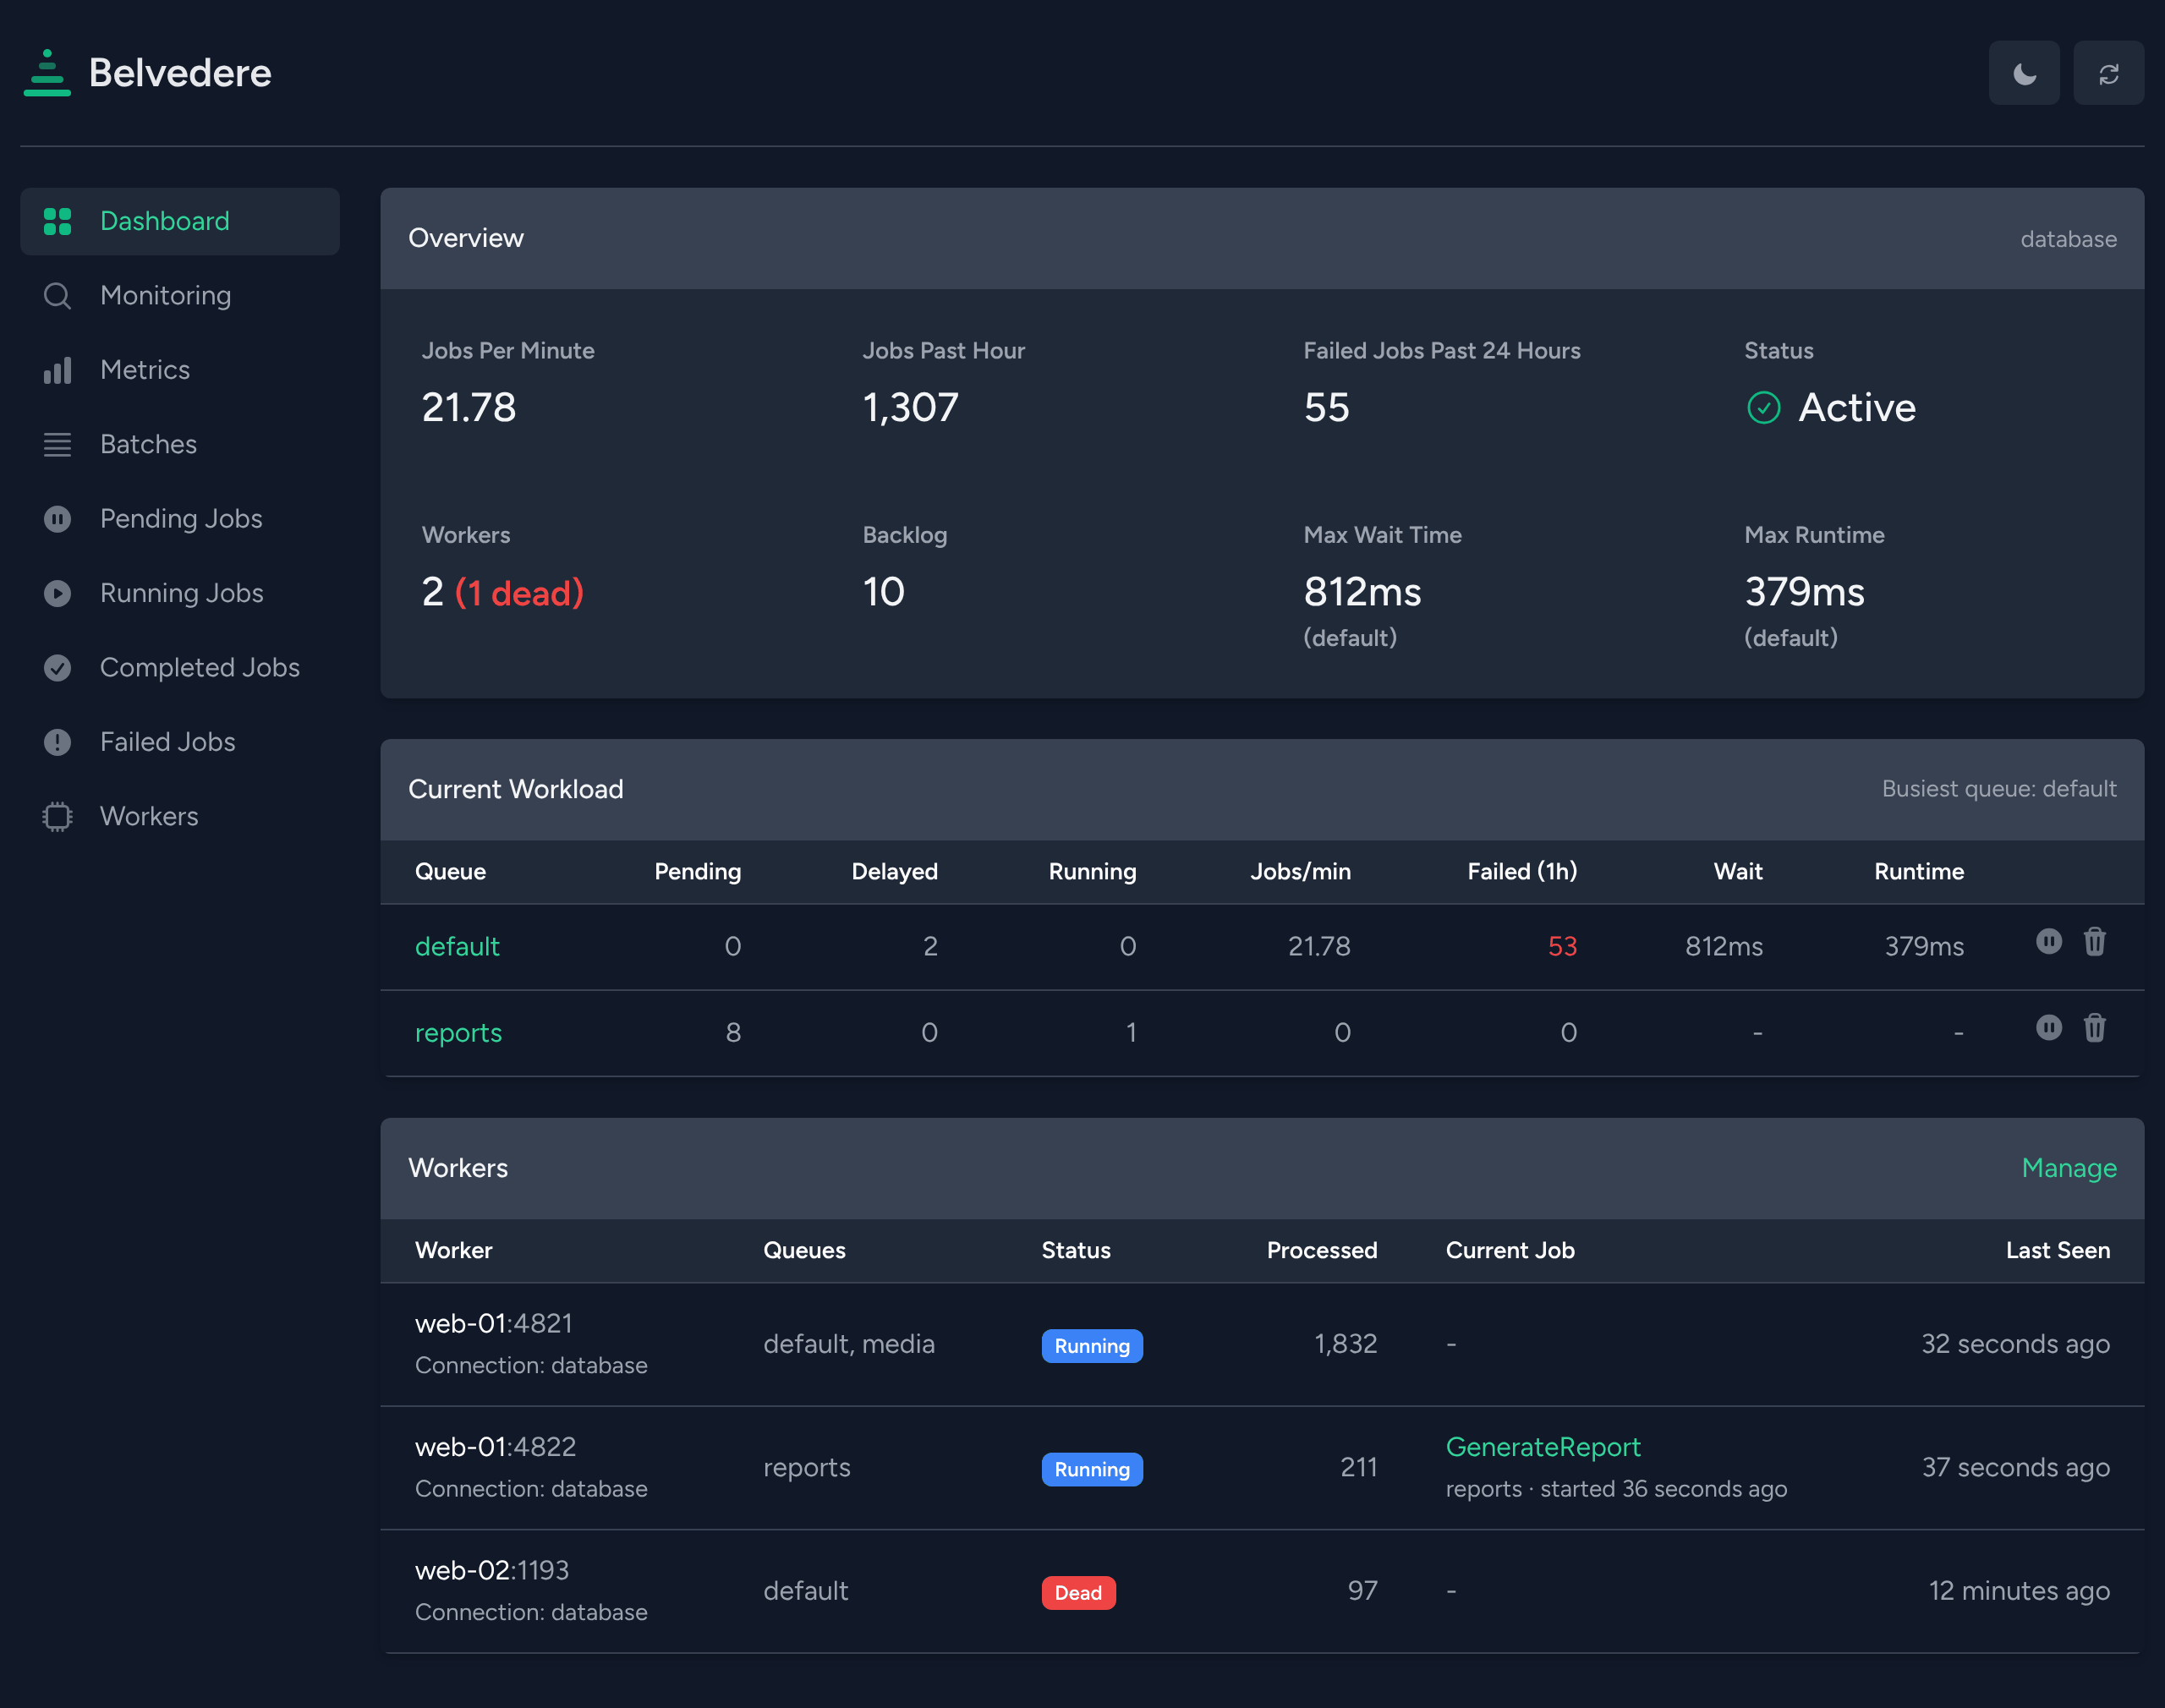Open the Dashboard menu item
The height and width of the screenshot is (1708, 2165).
pyautogui.click(x=180, y=221)
